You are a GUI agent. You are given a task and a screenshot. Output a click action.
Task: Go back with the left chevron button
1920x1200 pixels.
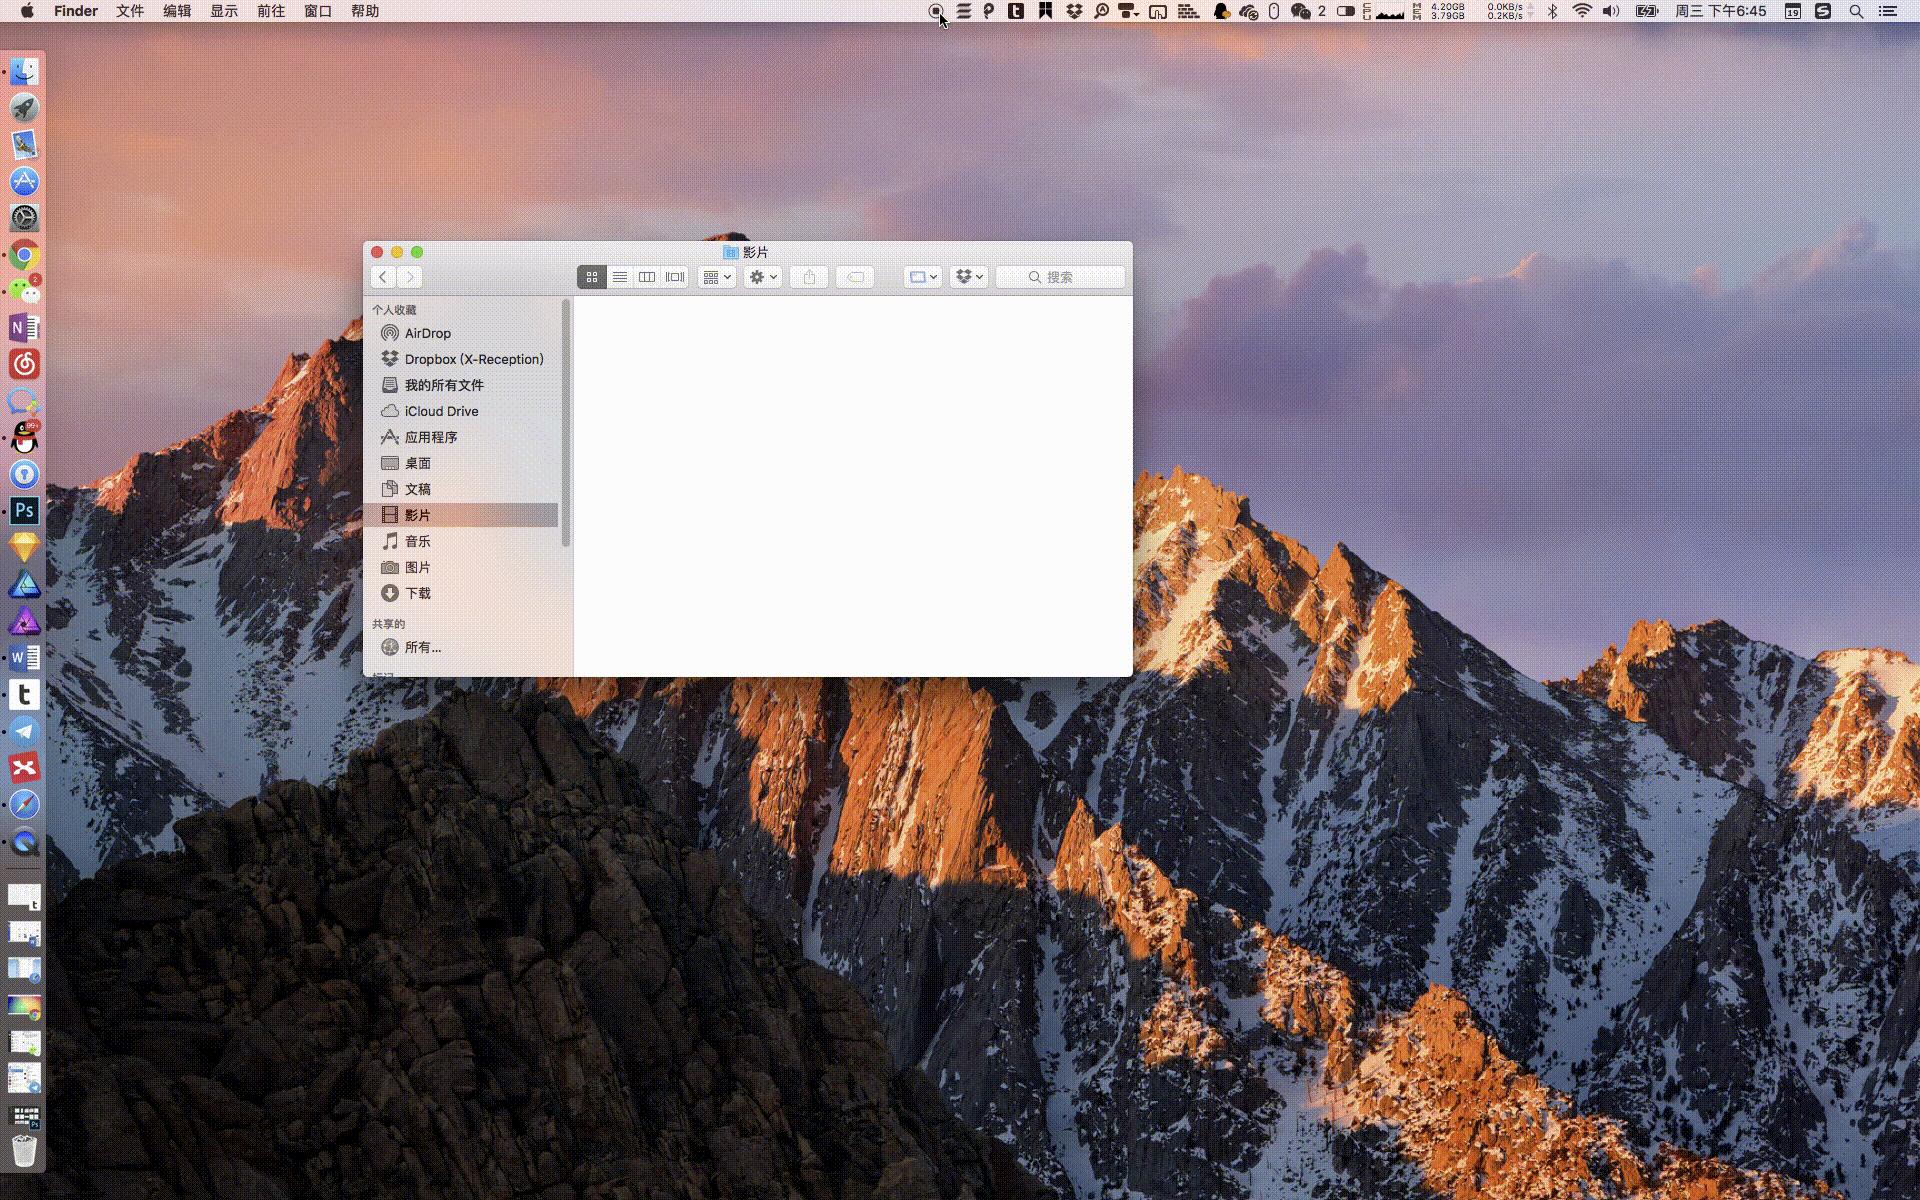coord(383,277)
